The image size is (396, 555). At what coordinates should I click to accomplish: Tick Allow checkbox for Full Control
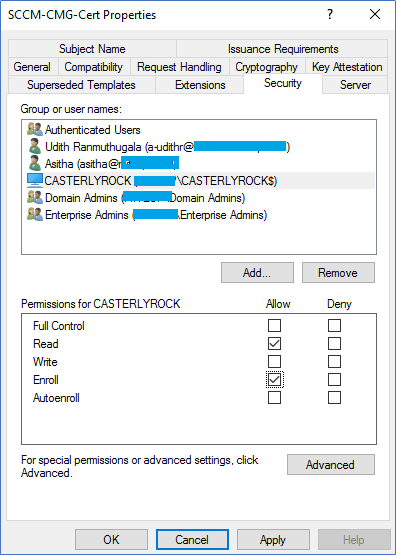tap(274, 326)
